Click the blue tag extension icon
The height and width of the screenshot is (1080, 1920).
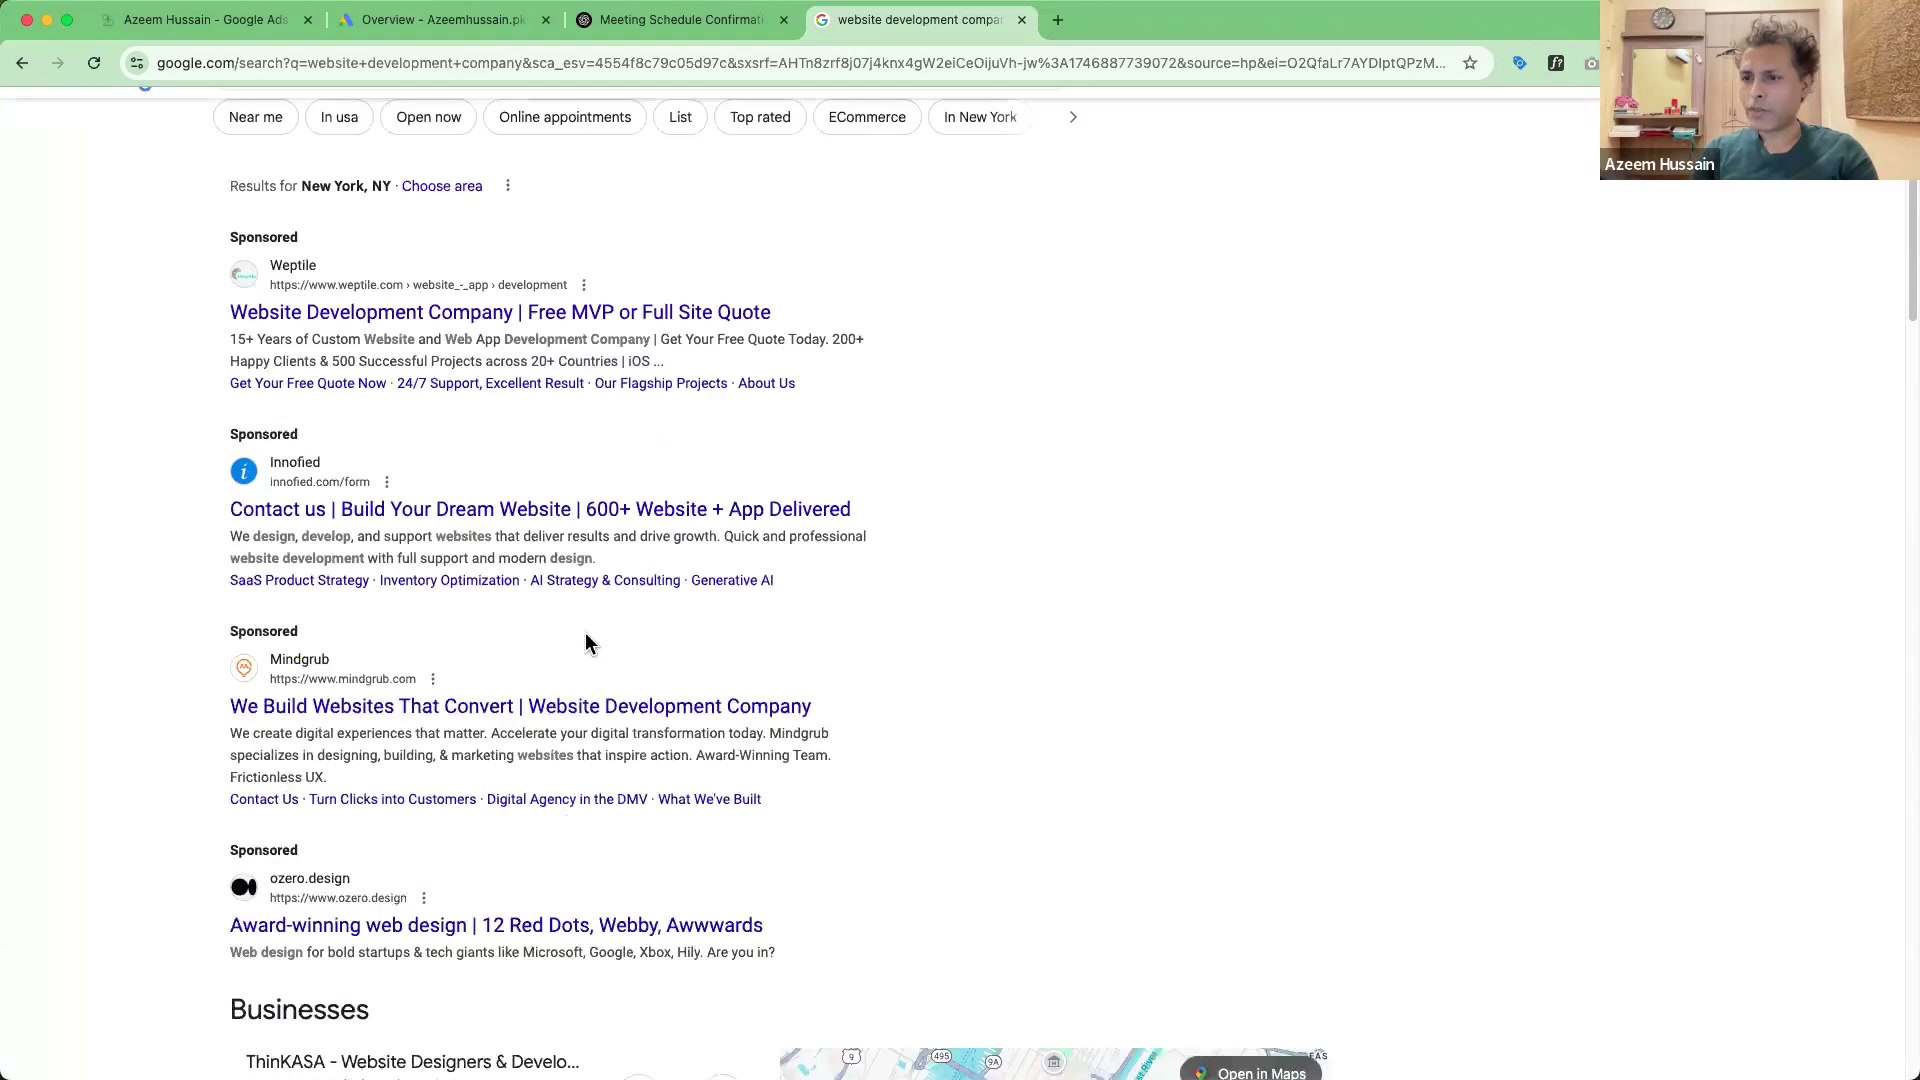(x=1520, y=63)
